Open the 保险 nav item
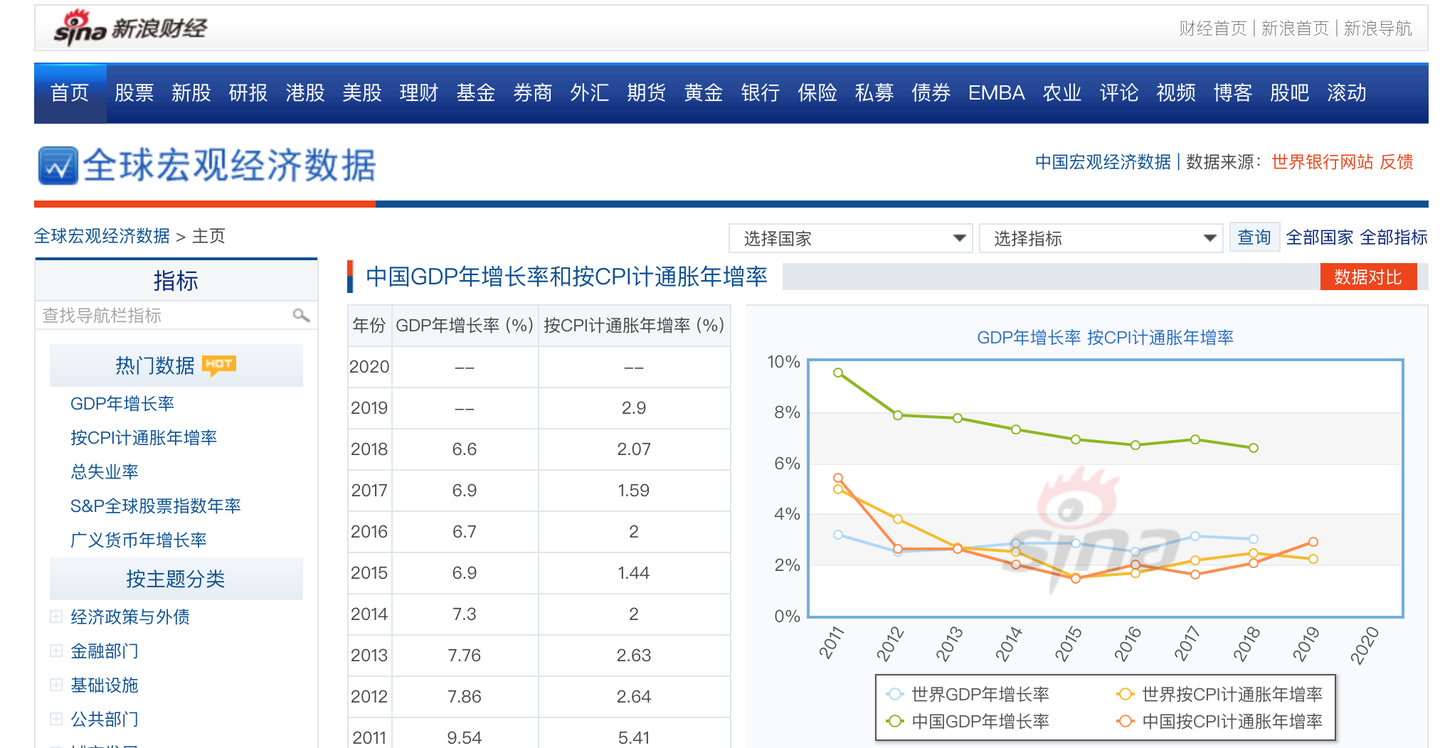This screenshot has height=748, width=1440. [x=818, y=93]
